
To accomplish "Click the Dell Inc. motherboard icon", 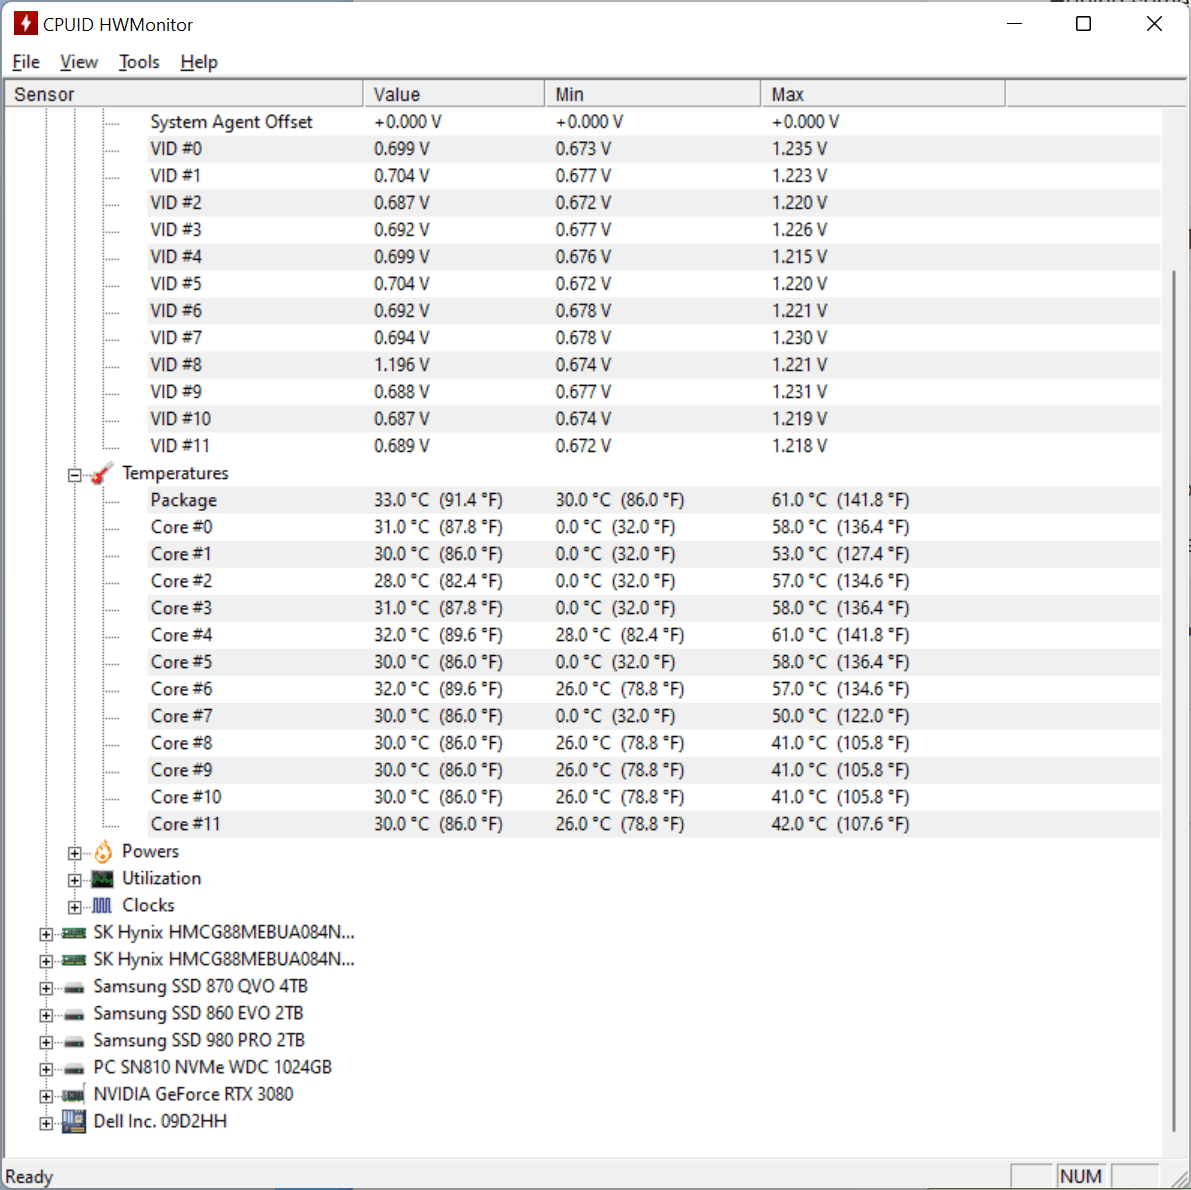I will point(74,1122).
